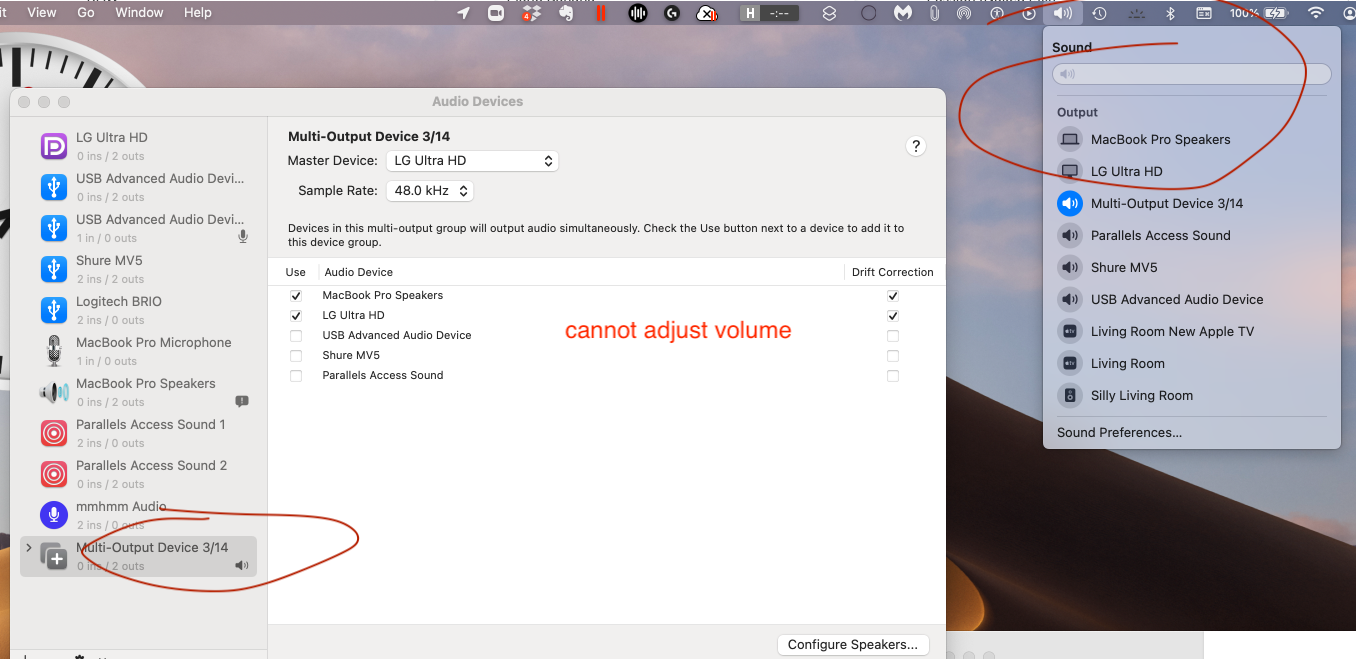This screenshot has height=659, width=1356.
Task: Open the Go menu
Action: pyautogui.click(x=86, y=12)
